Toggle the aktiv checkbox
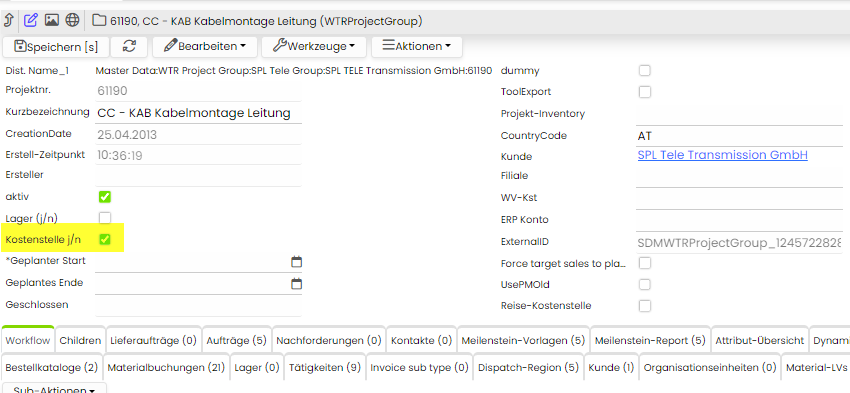 click(105, 196)
